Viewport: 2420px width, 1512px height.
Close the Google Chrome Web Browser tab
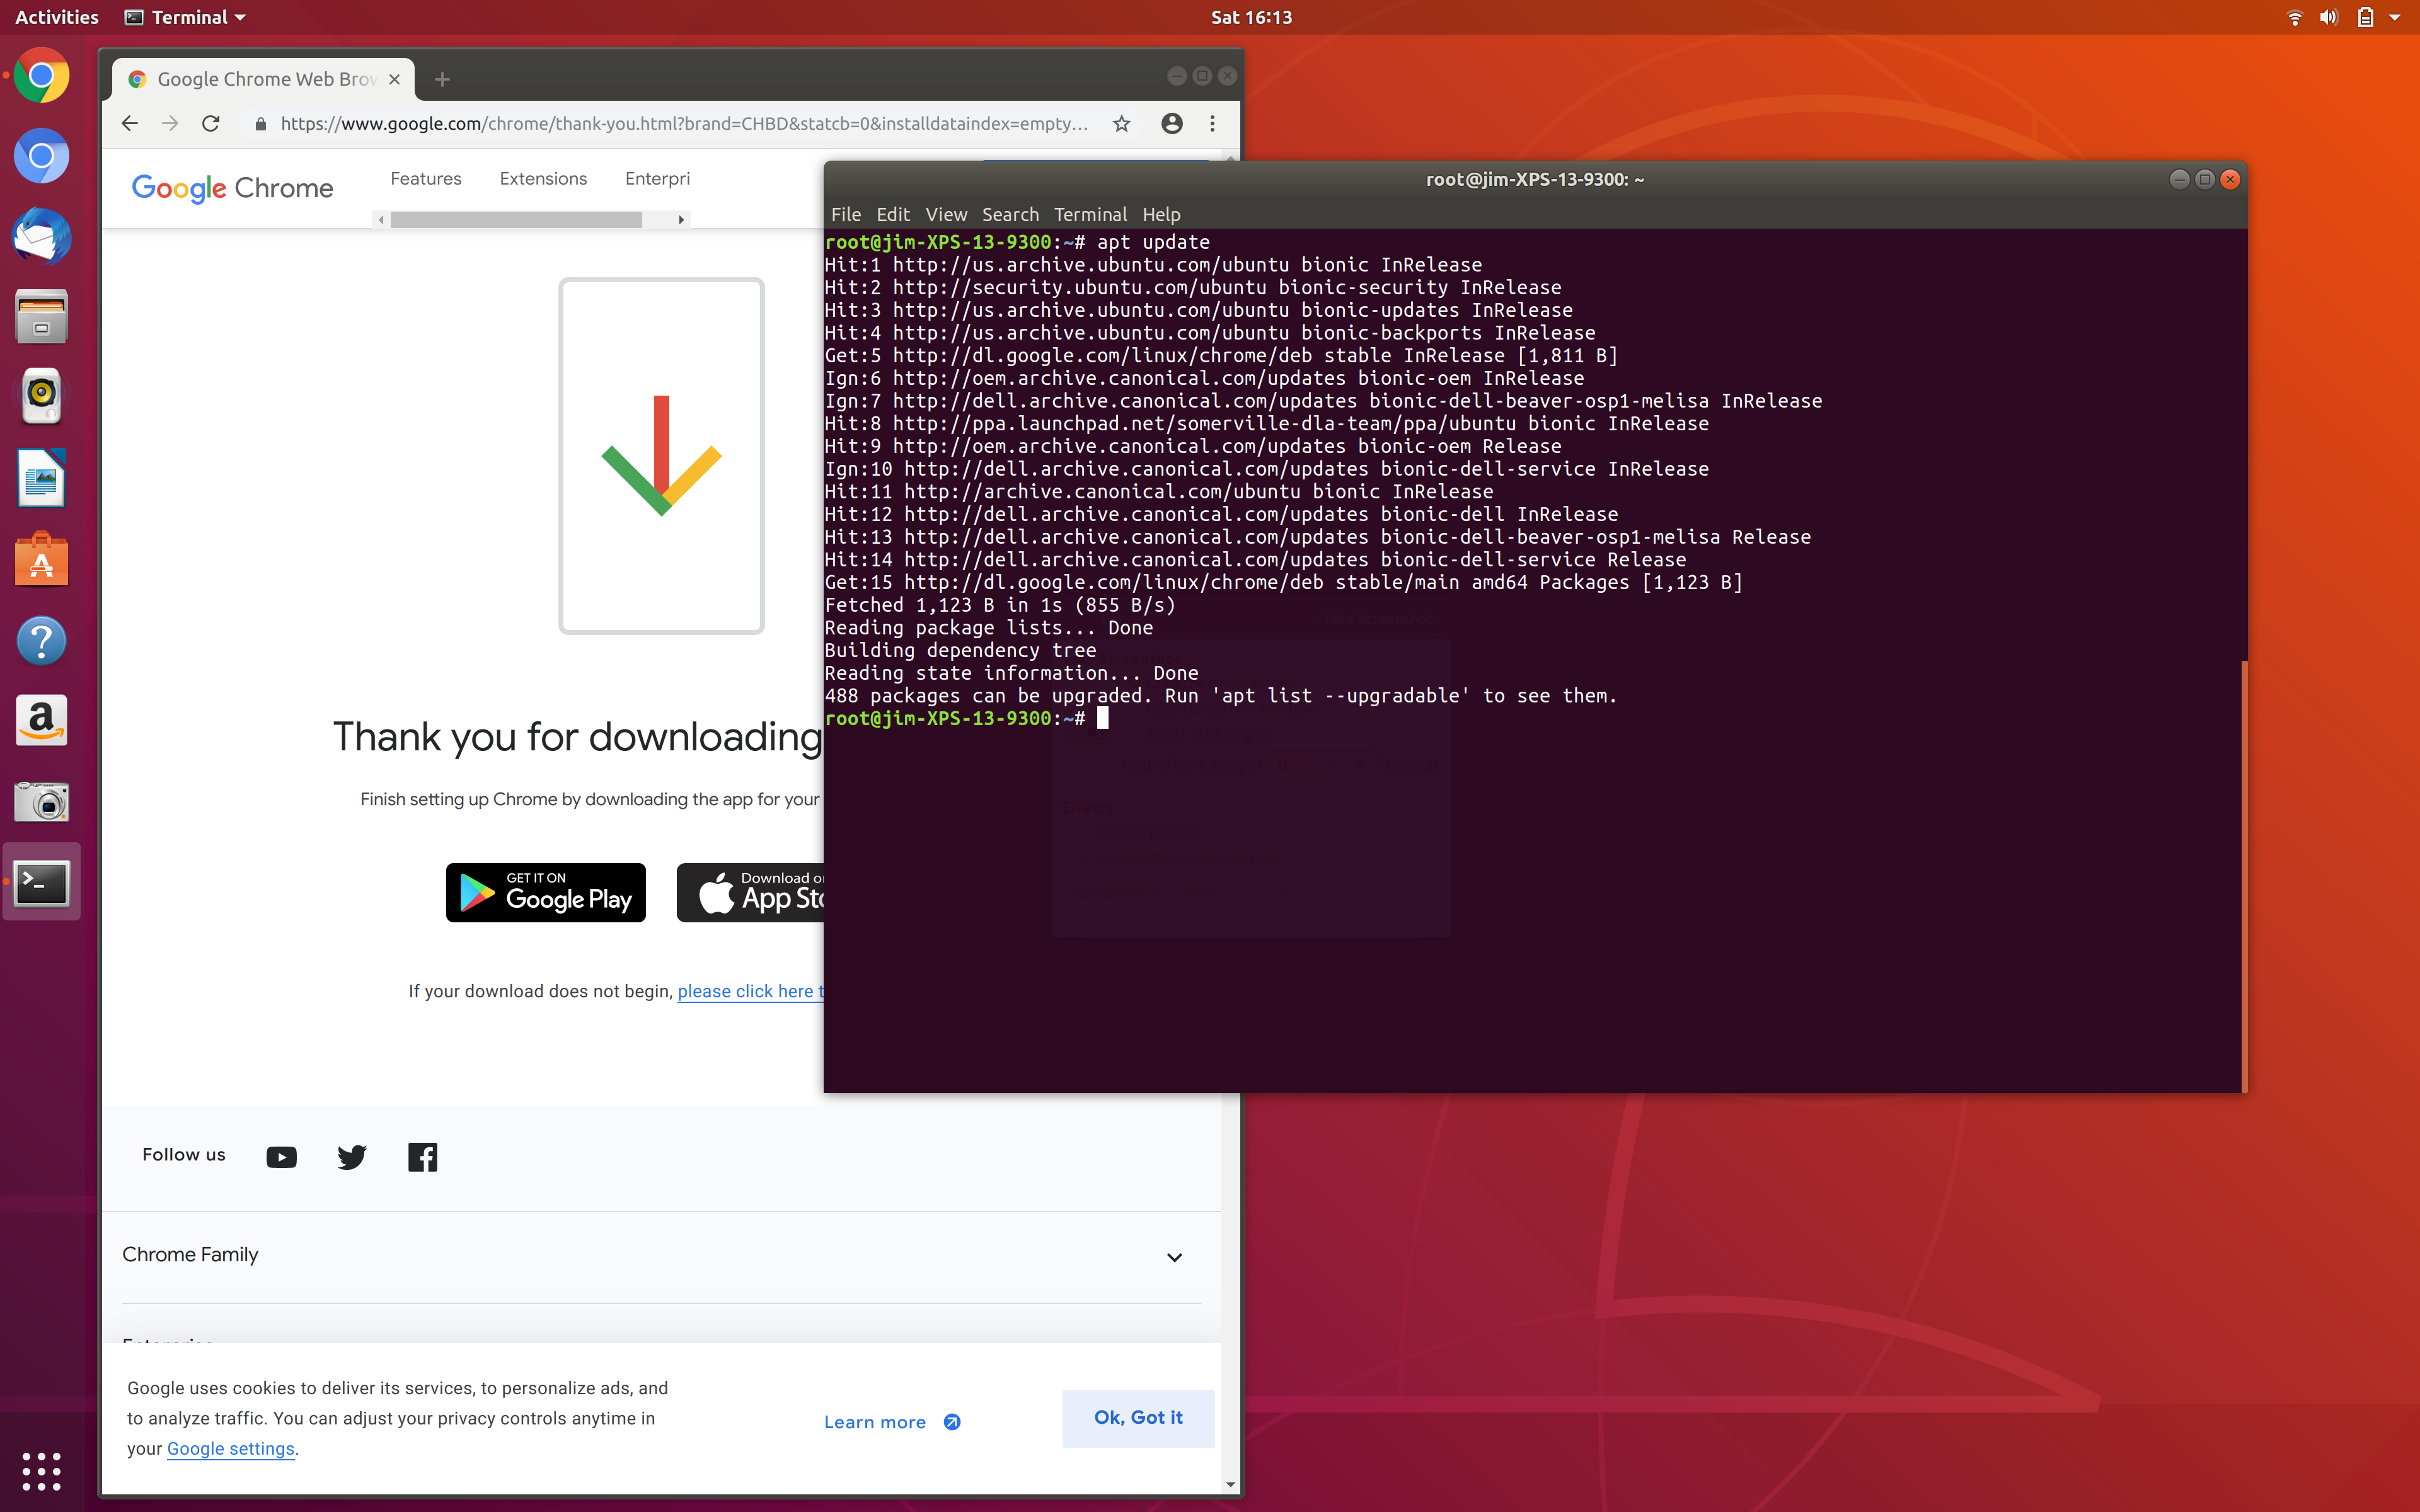click(395, 79)
